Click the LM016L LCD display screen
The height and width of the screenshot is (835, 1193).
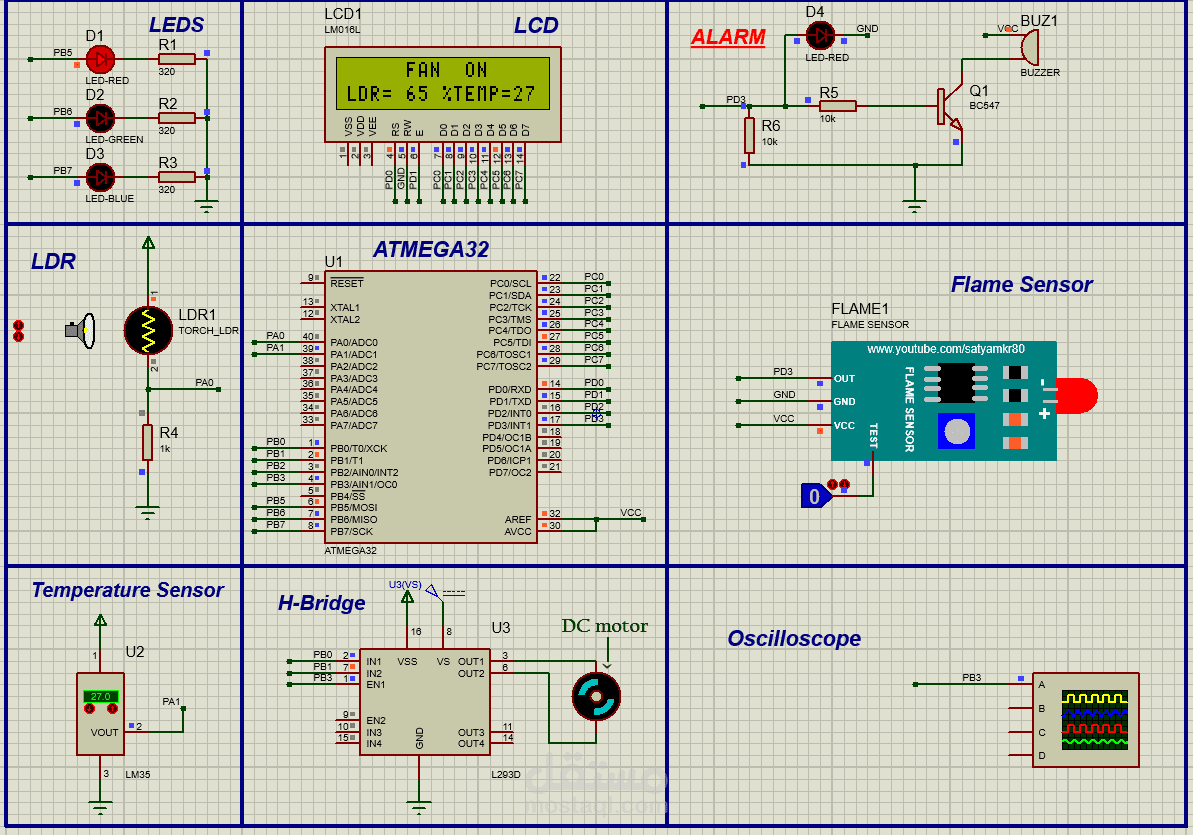(443, 83)
